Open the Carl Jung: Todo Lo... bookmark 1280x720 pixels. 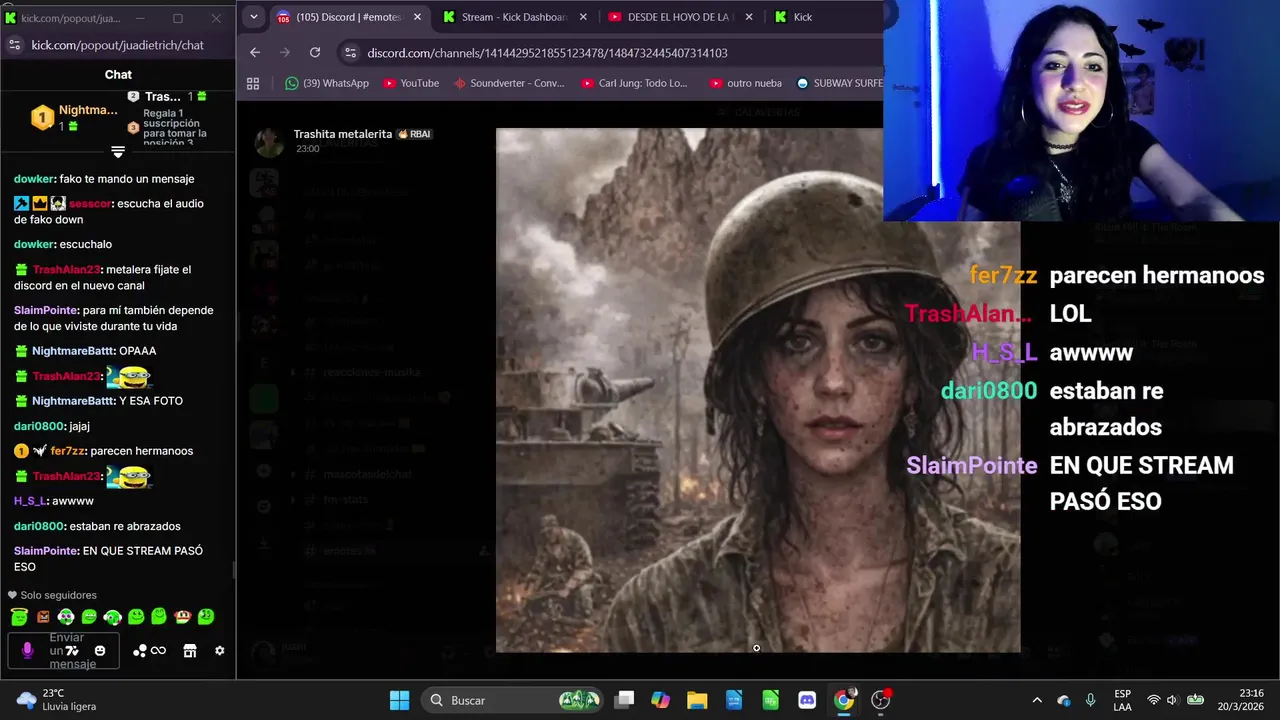point(634,83)
